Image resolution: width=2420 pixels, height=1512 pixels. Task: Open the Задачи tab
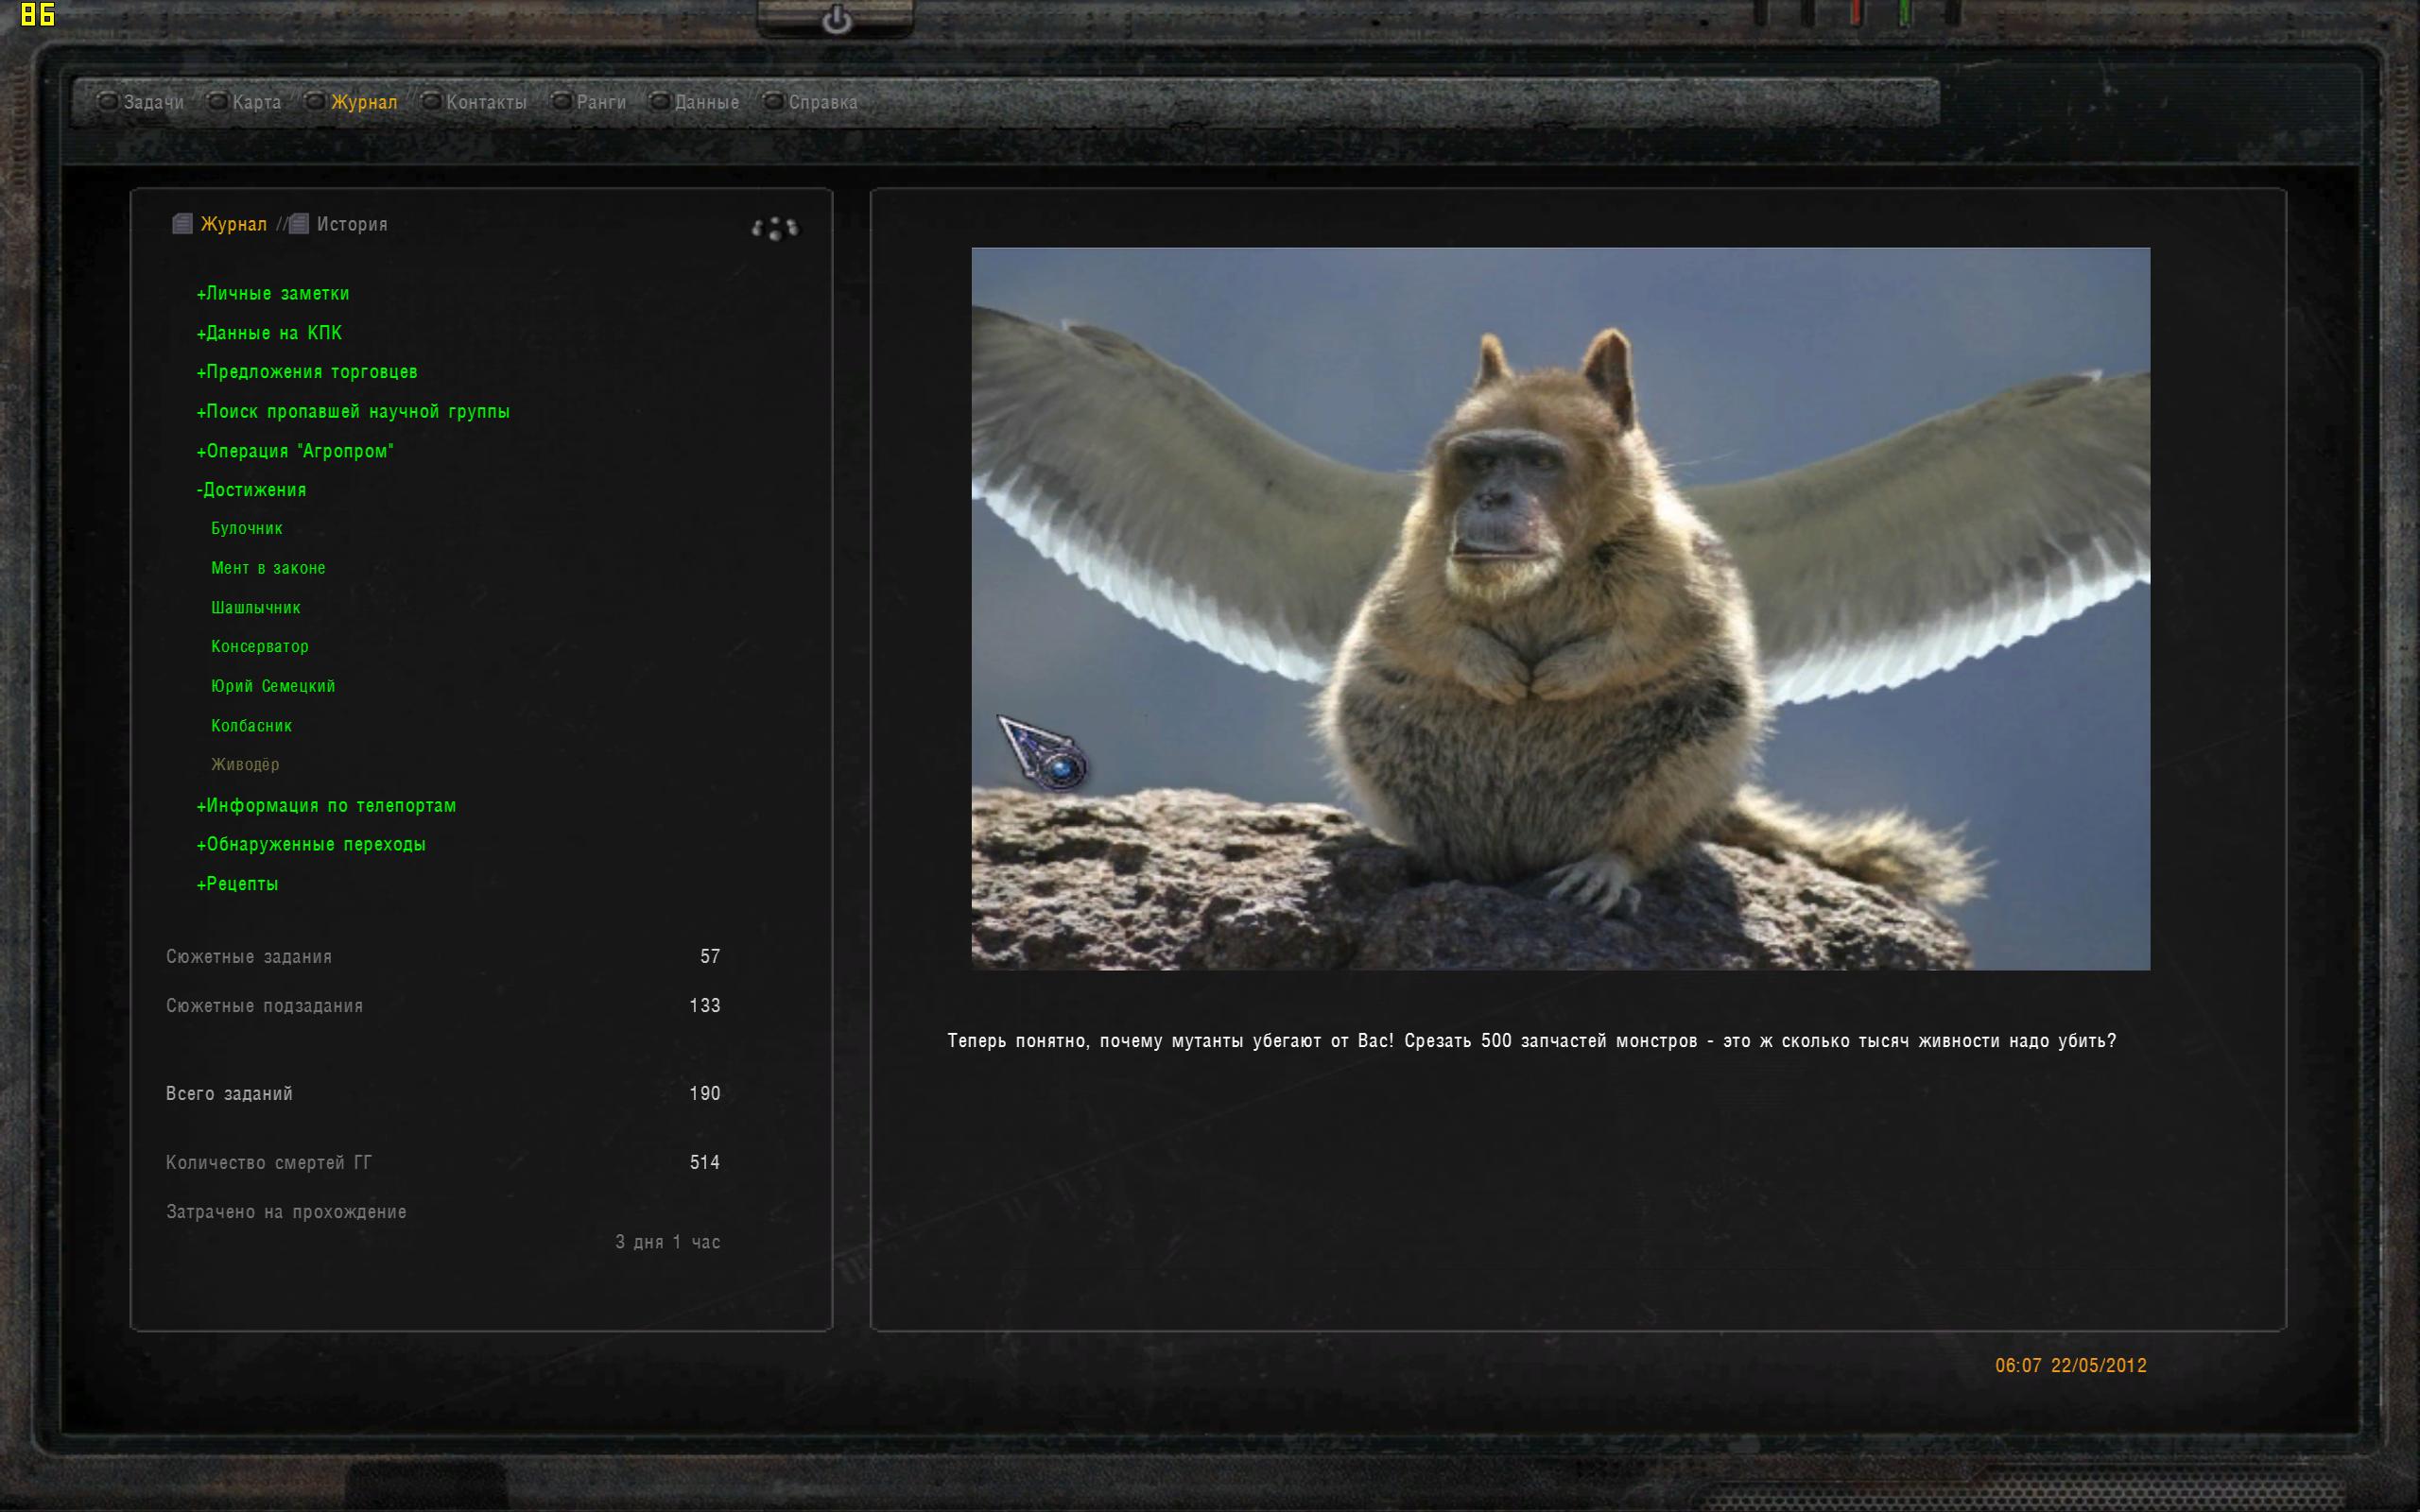tap(153, 102)
